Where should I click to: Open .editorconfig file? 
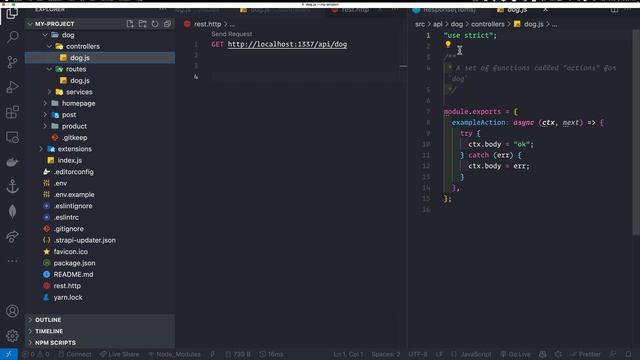tap(100, 172)
